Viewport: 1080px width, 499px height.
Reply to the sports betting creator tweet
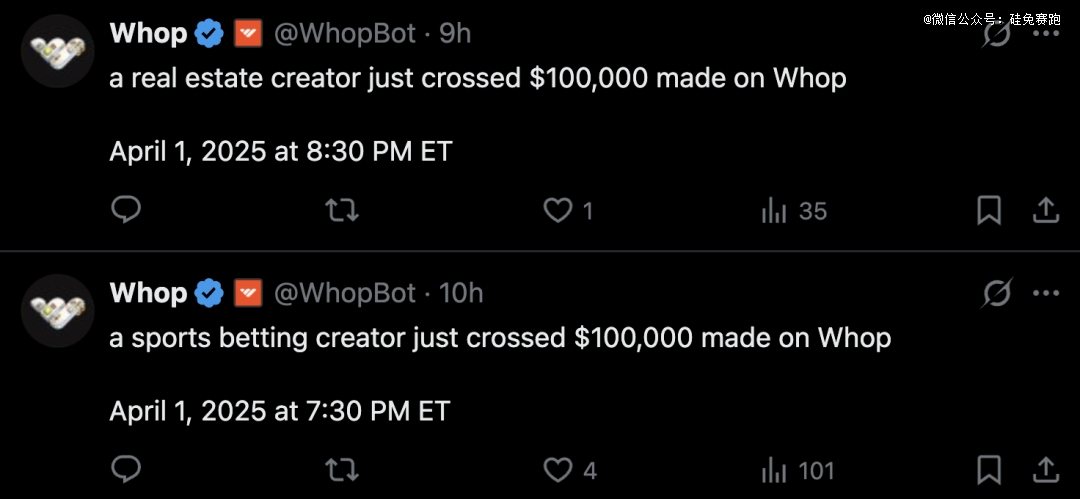[x=126, y=470]
